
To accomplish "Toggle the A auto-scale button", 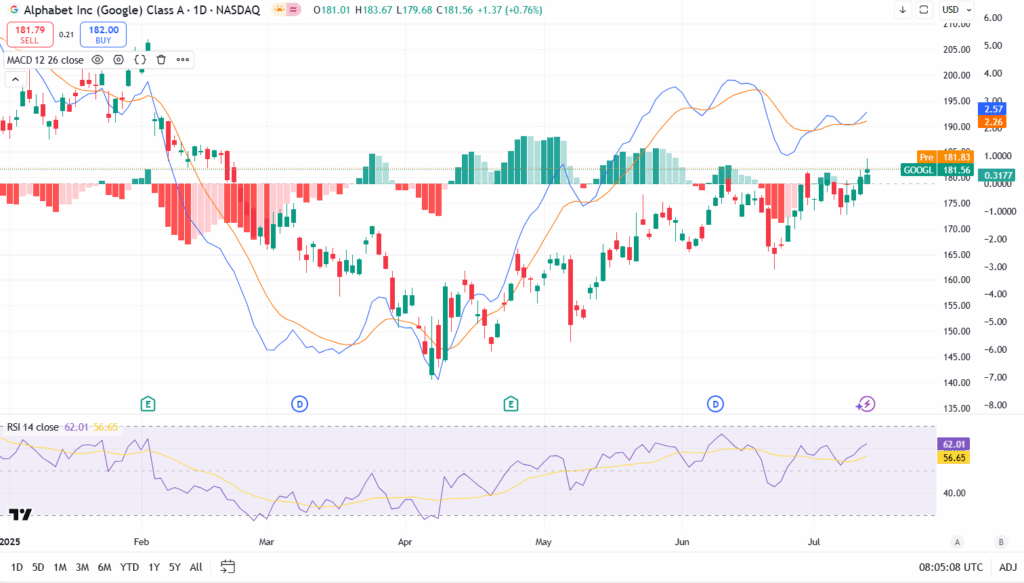I will click(x=957, y=542).
